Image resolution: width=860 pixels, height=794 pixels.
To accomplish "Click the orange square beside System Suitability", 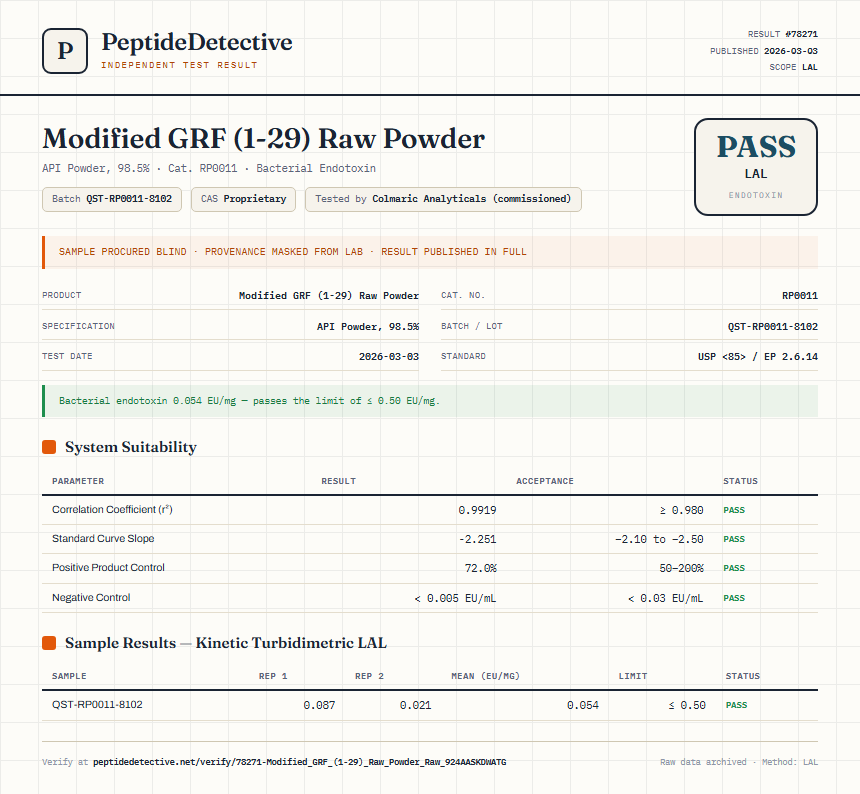I will click(49, 447).
